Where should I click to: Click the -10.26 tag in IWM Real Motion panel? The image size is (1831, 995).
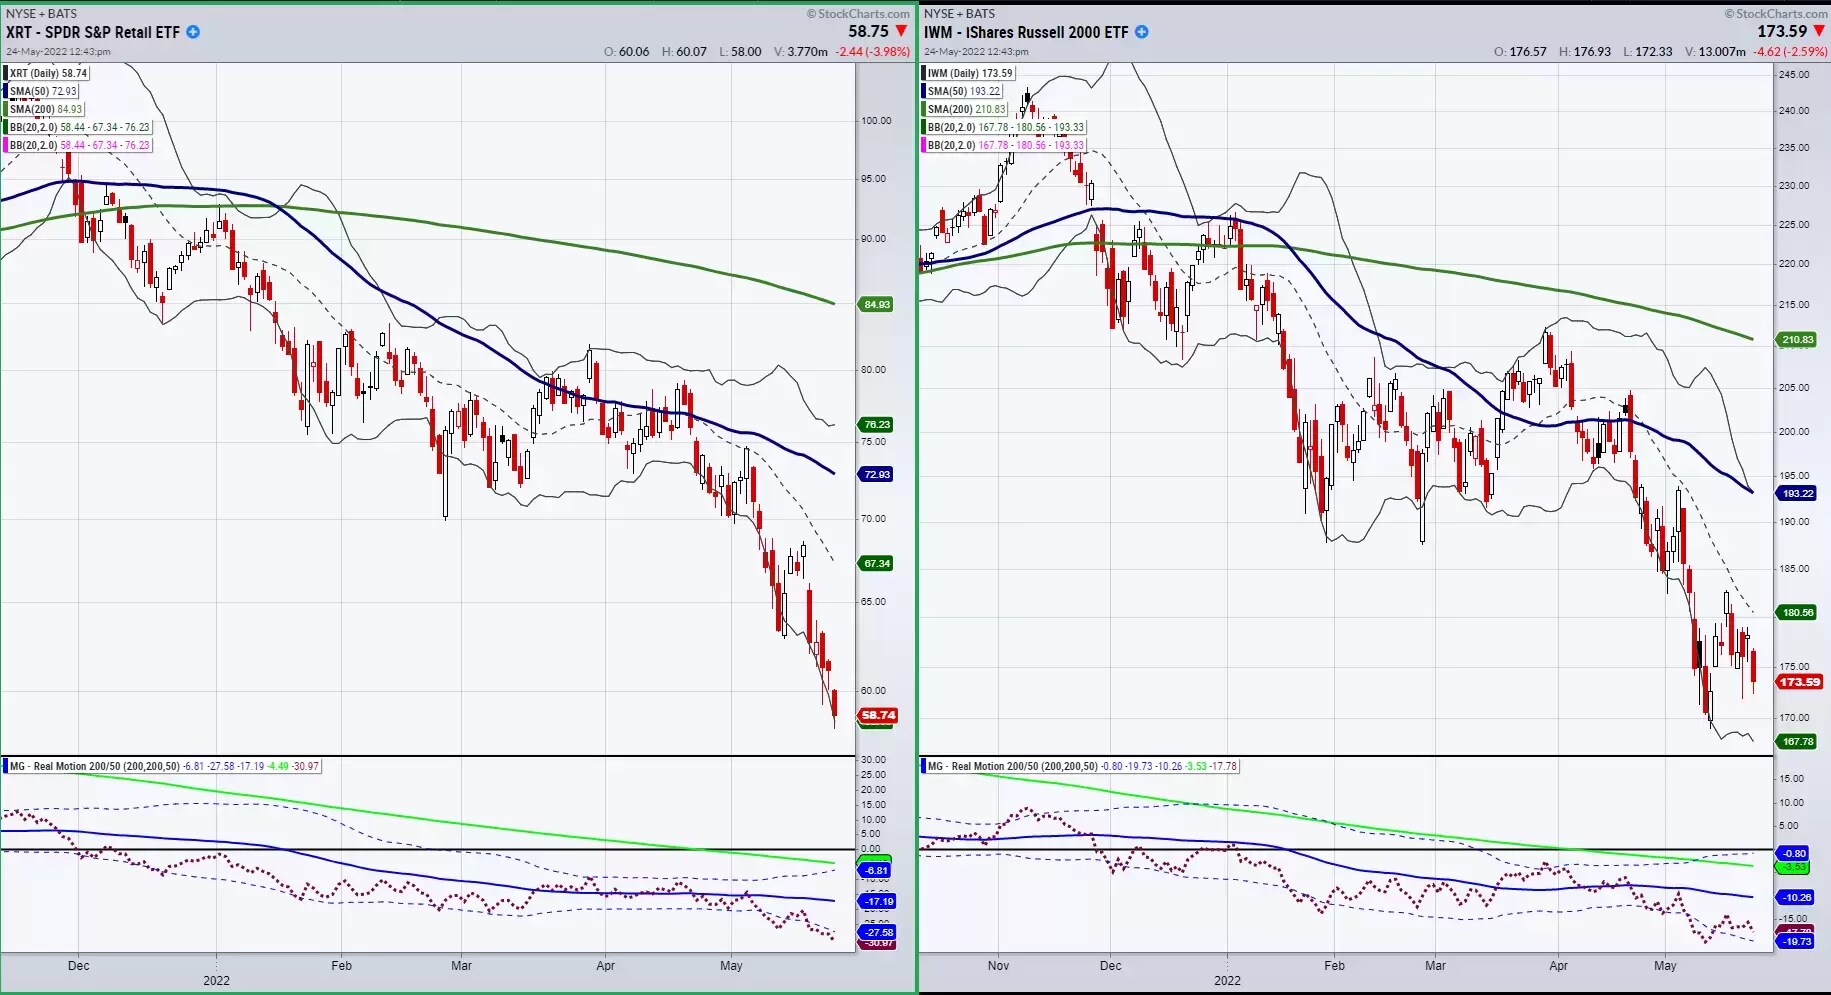point(1795,897)
